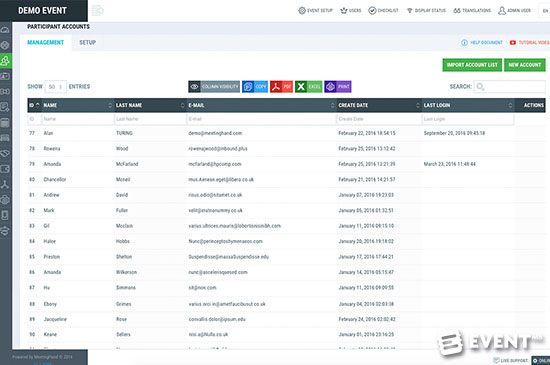Select name Jacqueline
Screen dimensions: 550x365
click(x=55, y=319)
